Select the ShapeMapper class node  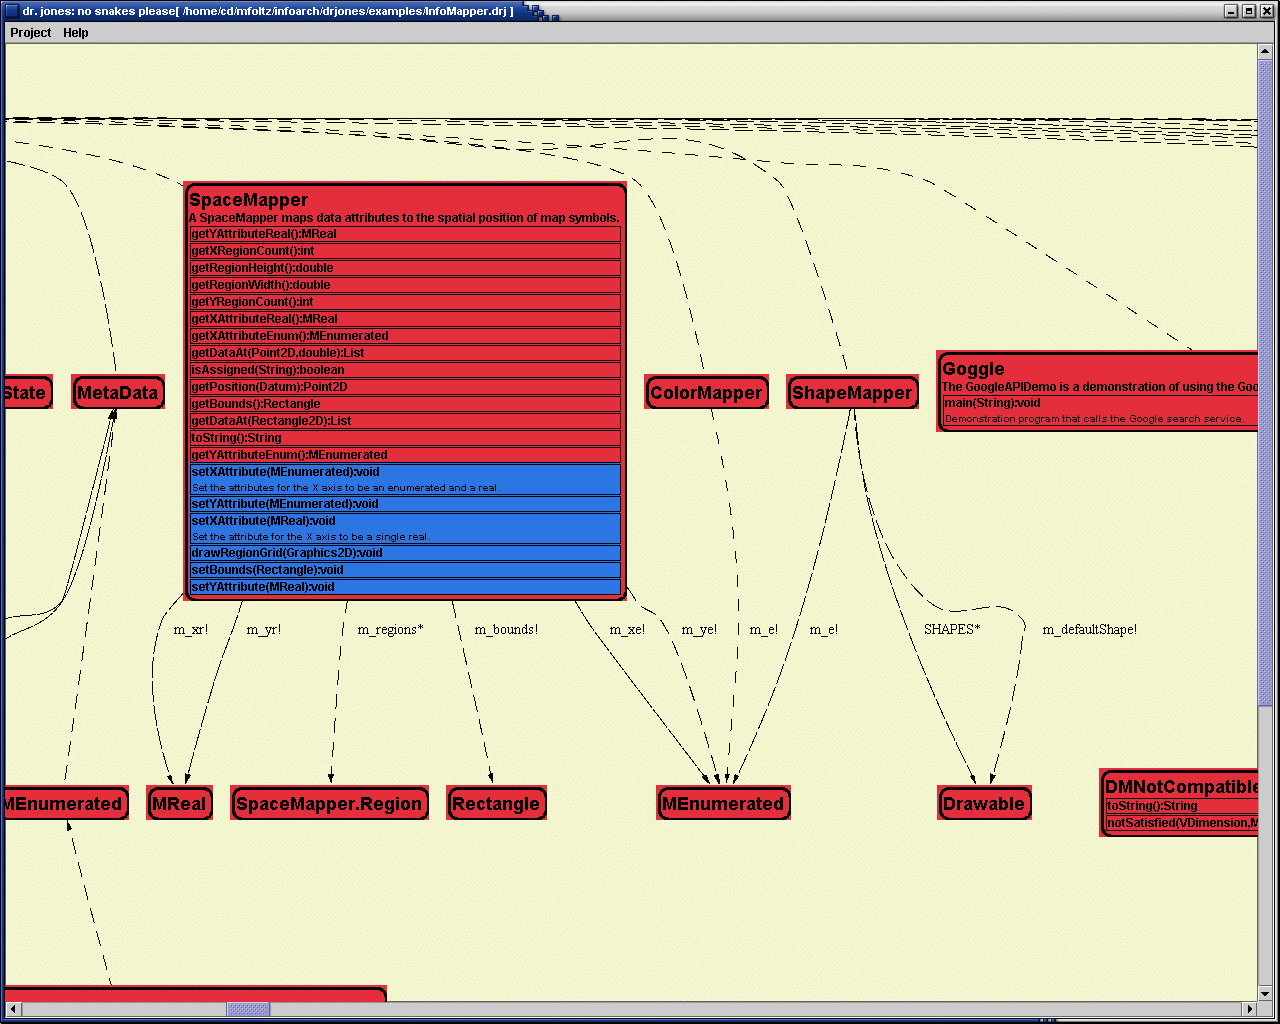tap(853, 393)
